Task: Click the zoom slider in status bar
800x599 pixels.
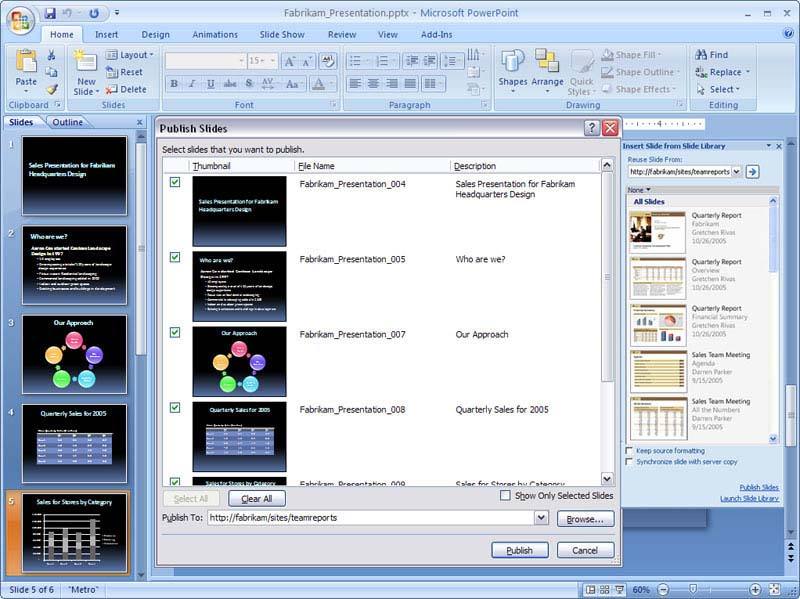Action: 693,589
